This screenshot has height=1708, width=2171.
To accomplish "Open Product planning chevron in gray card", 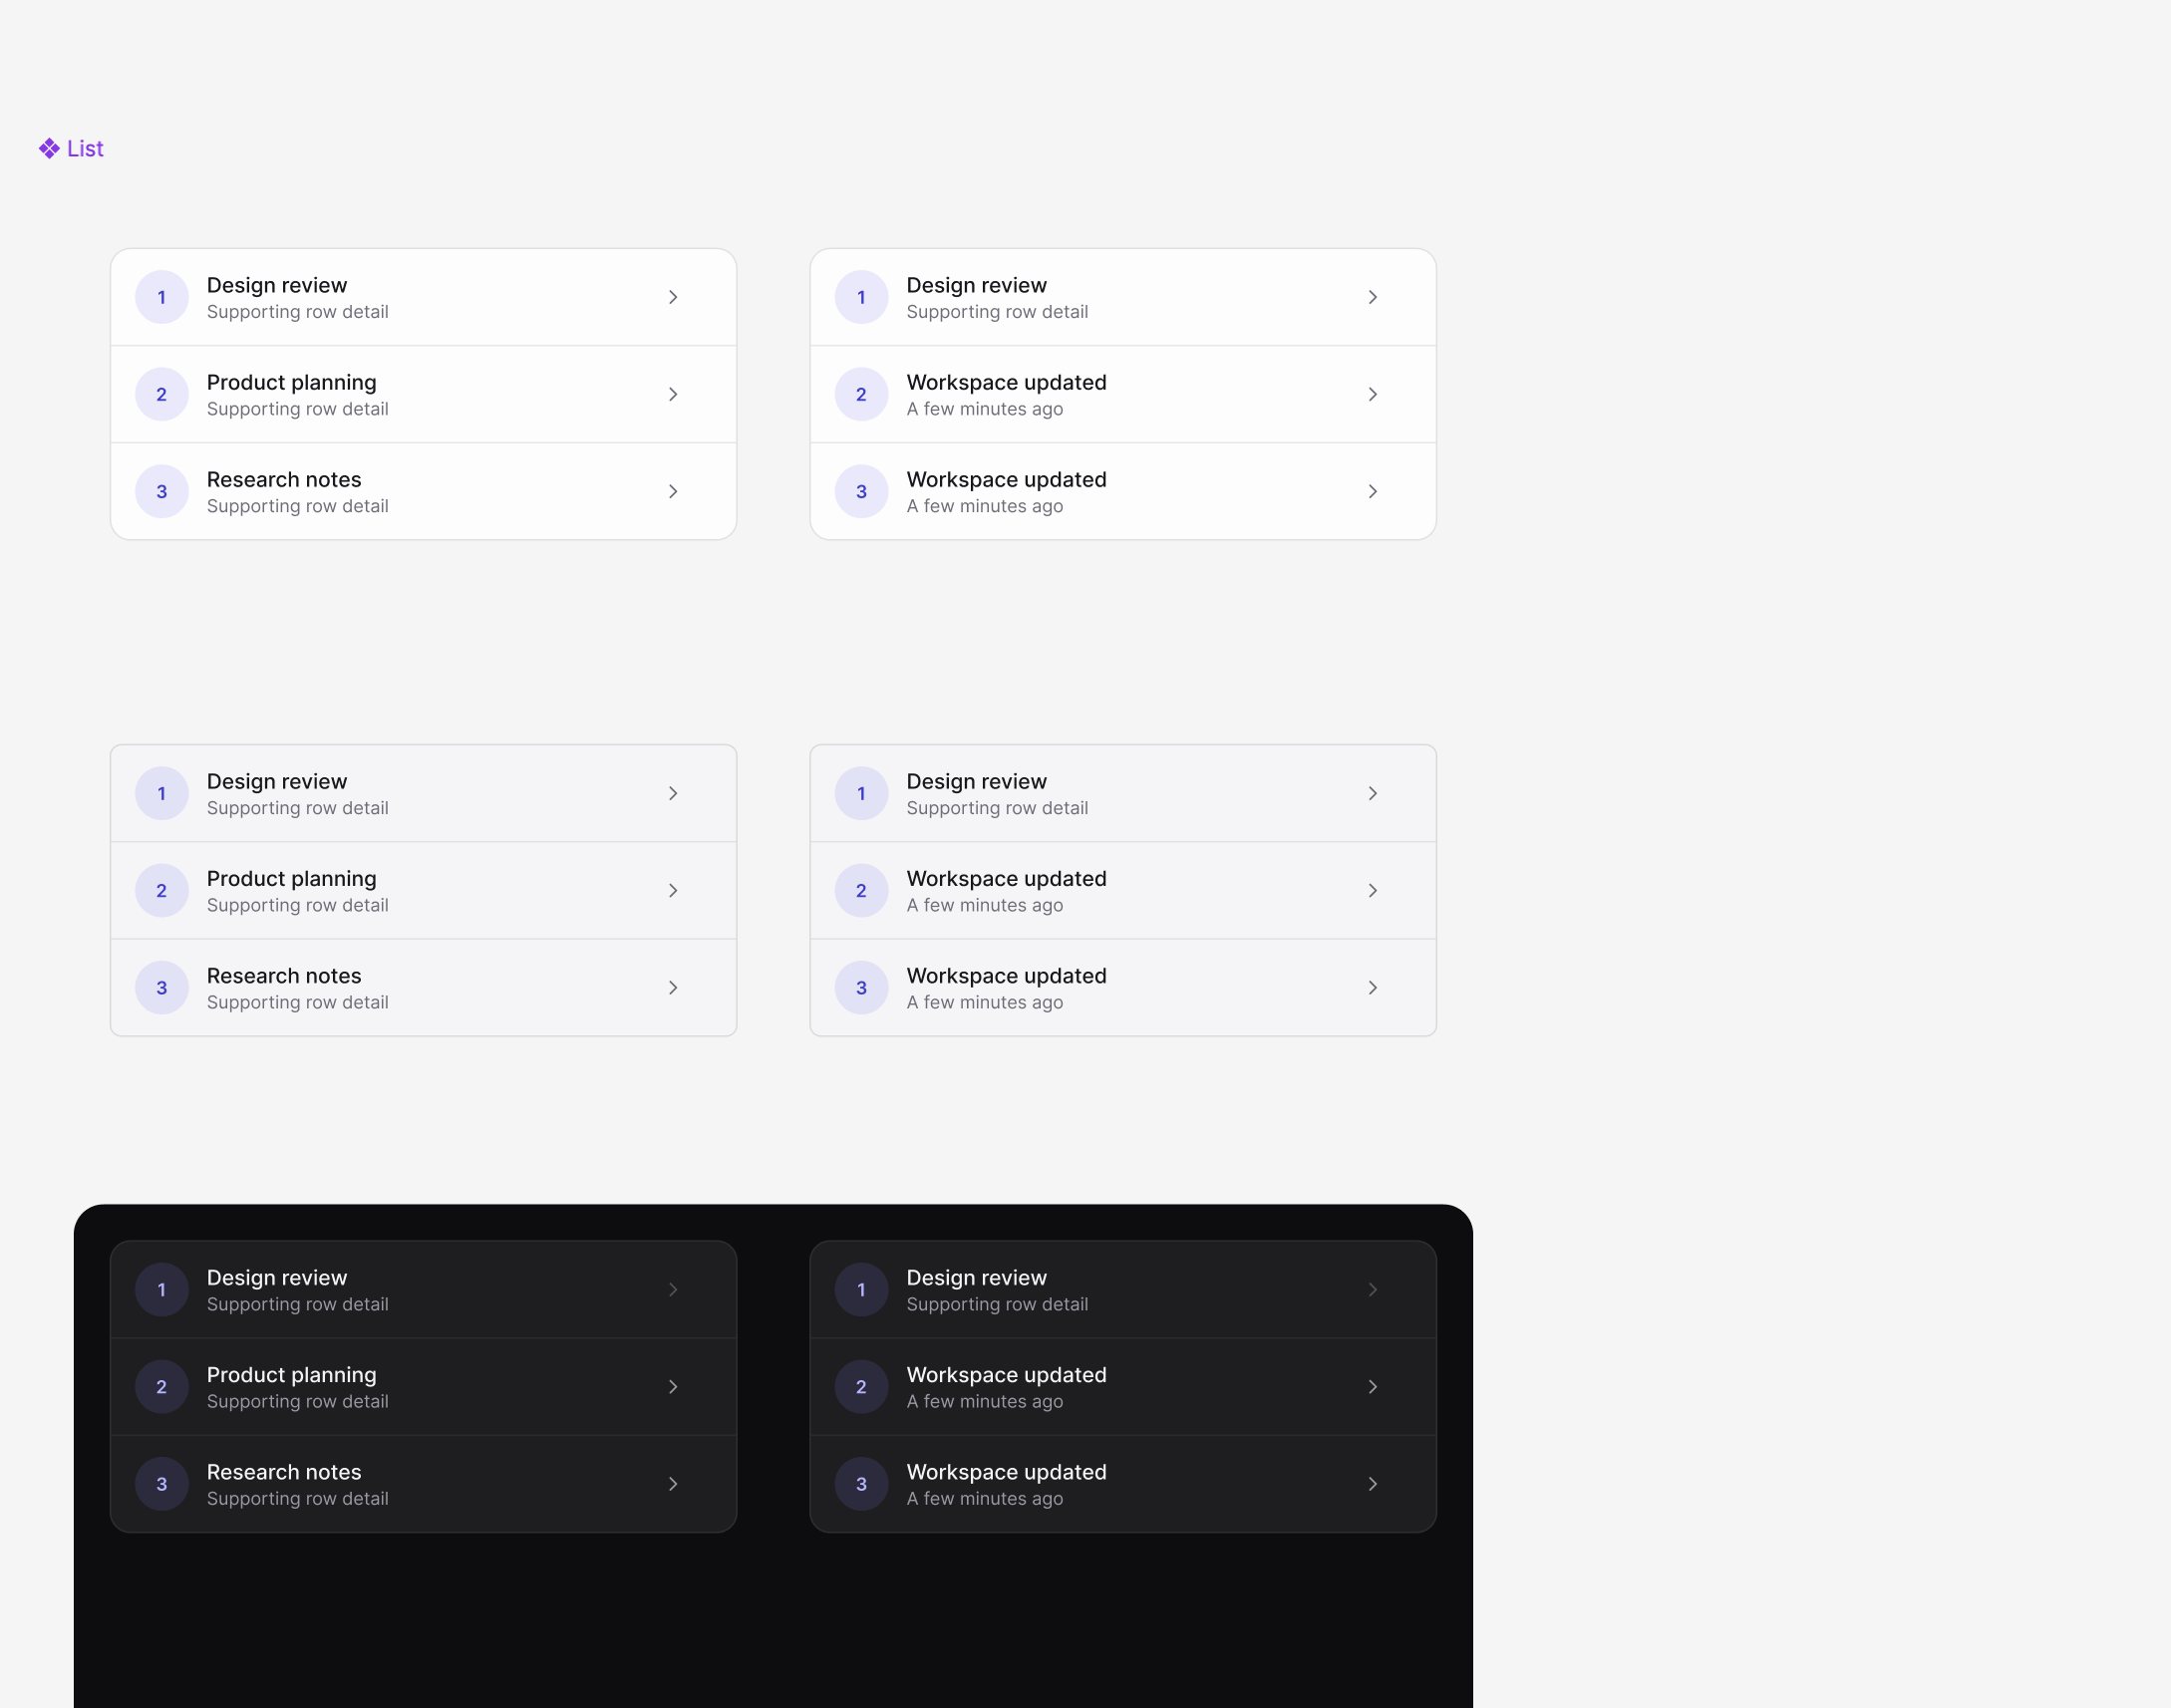I will coord(673,890).
